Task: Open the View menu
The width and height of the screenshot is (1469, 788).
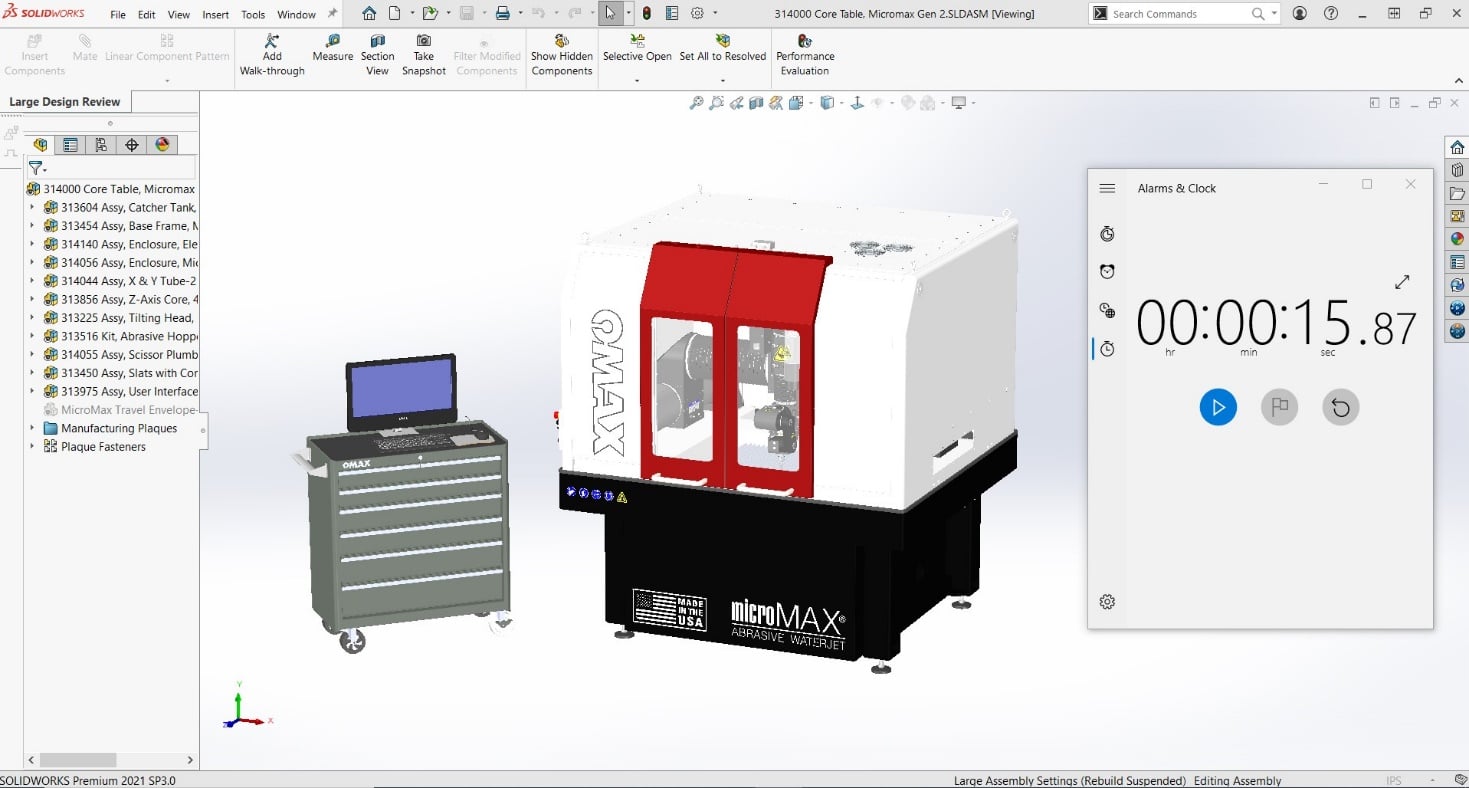Action: 179,15
